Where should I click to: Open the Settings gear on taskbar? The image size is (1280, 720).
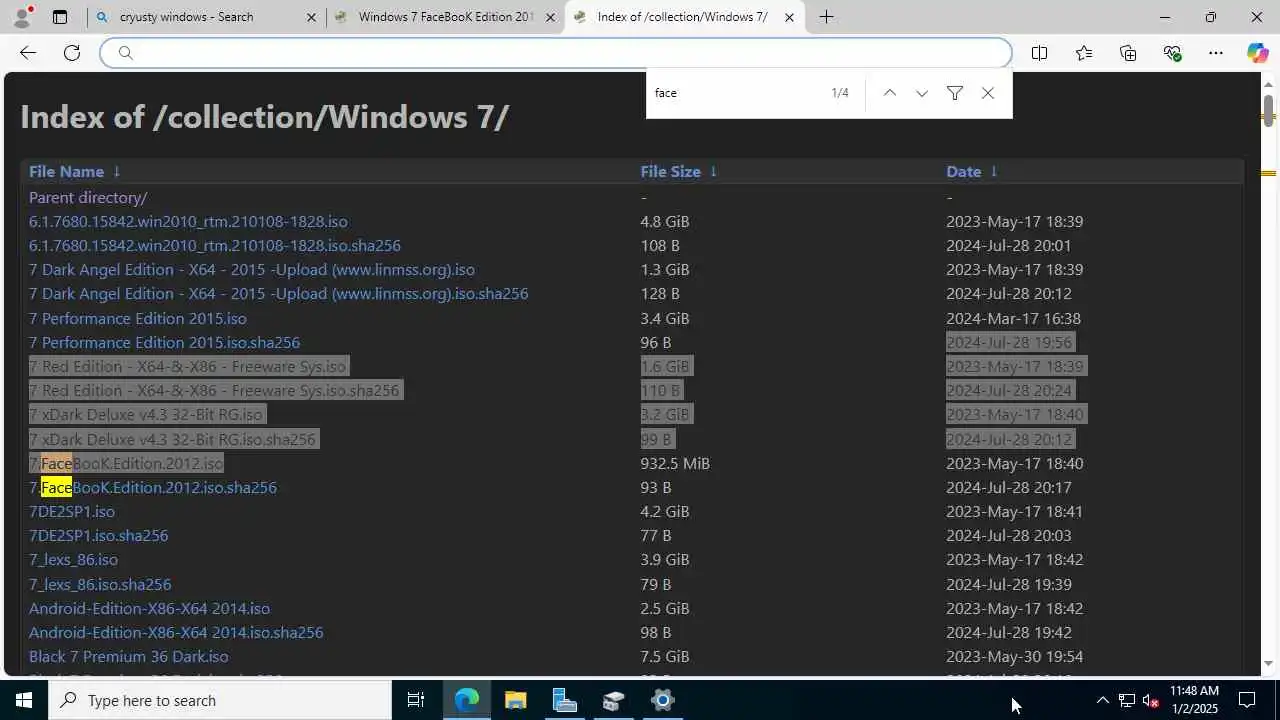tap(662, 700)
